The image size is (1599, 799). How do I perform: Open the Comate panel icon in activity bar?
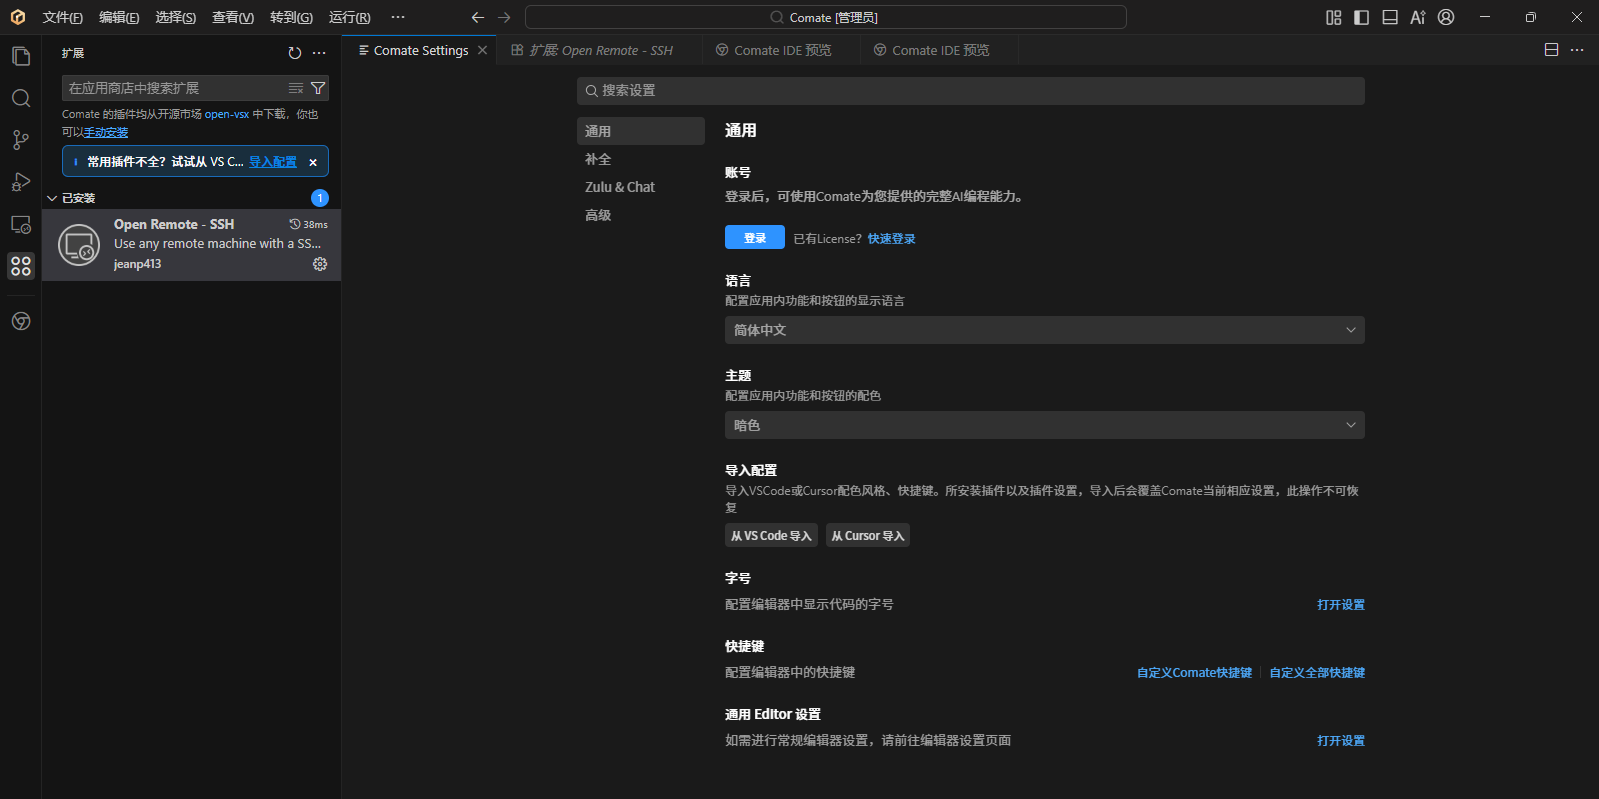[x=21, y=321]
